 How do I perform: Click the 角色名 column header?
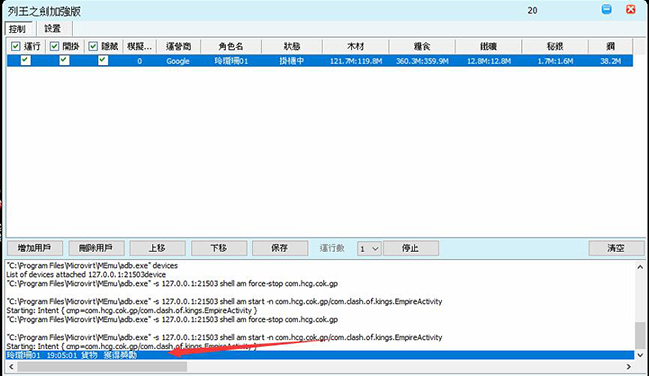coord(231,46)
